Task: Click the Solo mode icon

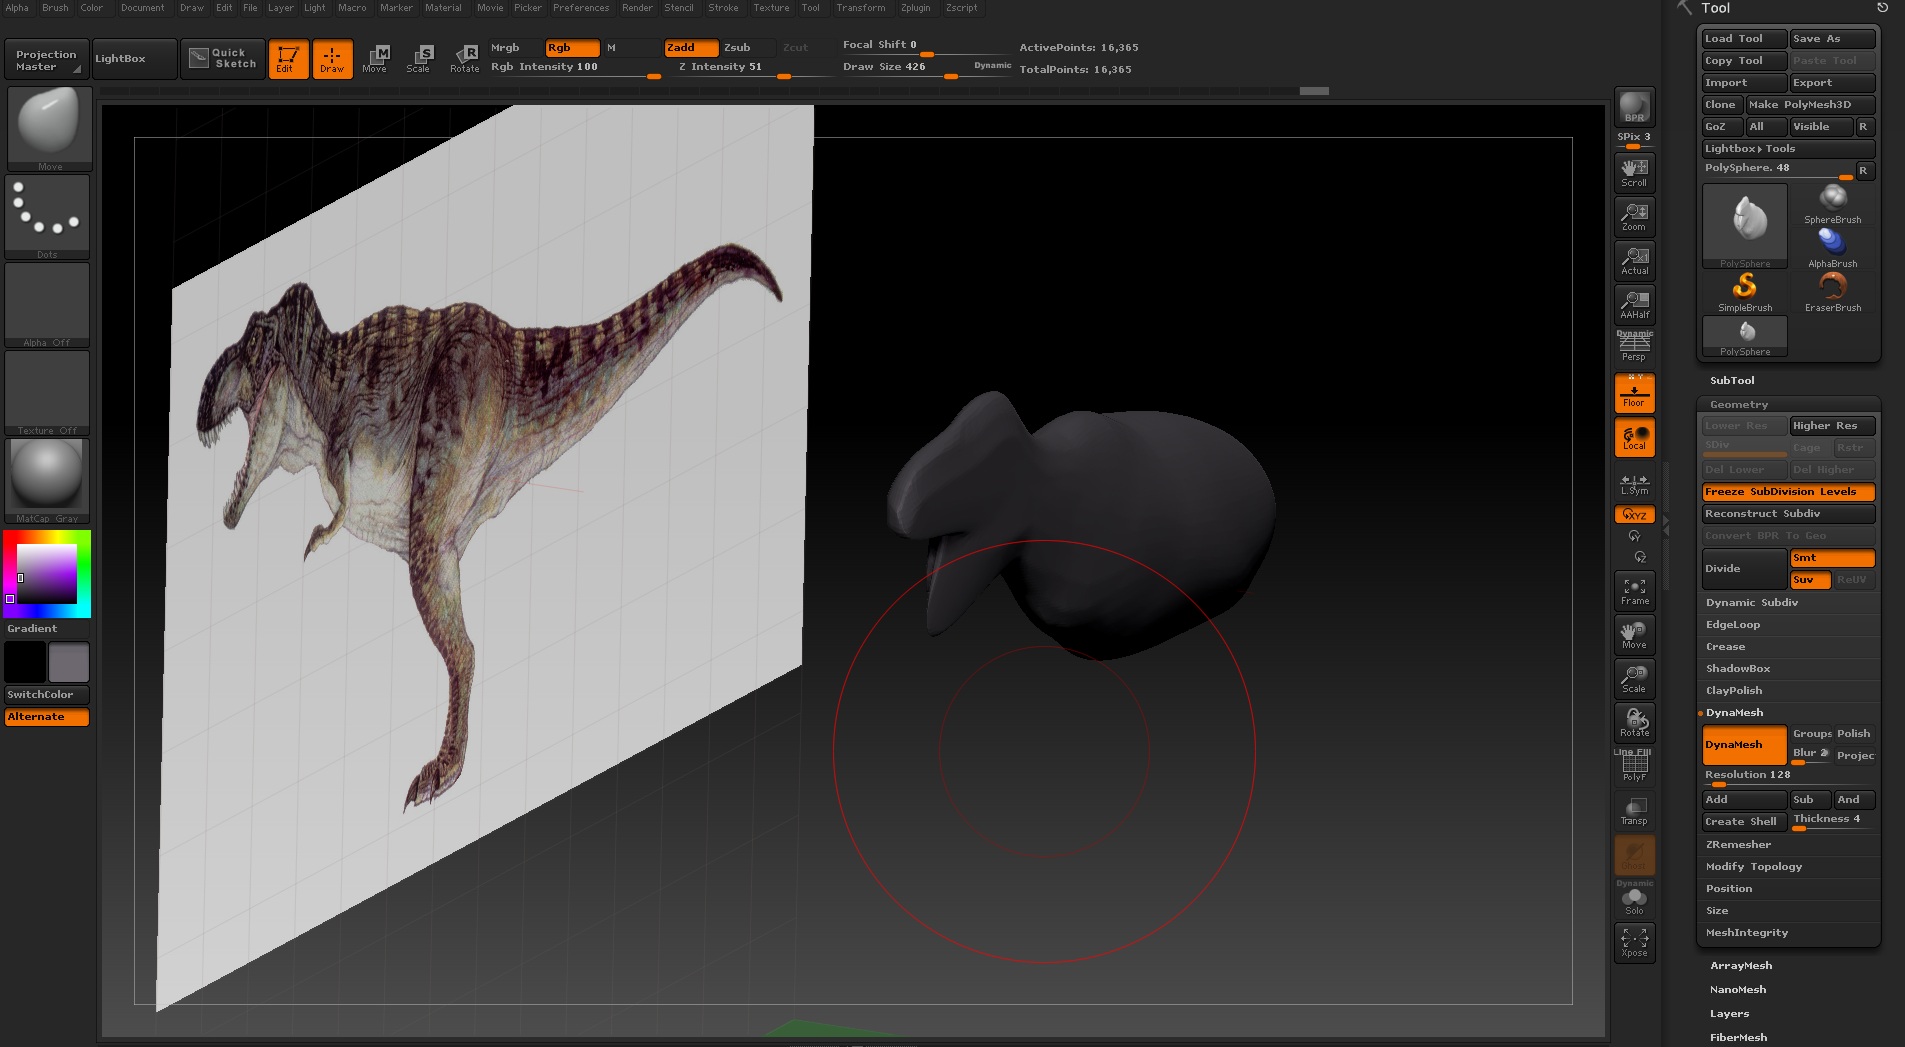Action: pos(1634,899)
